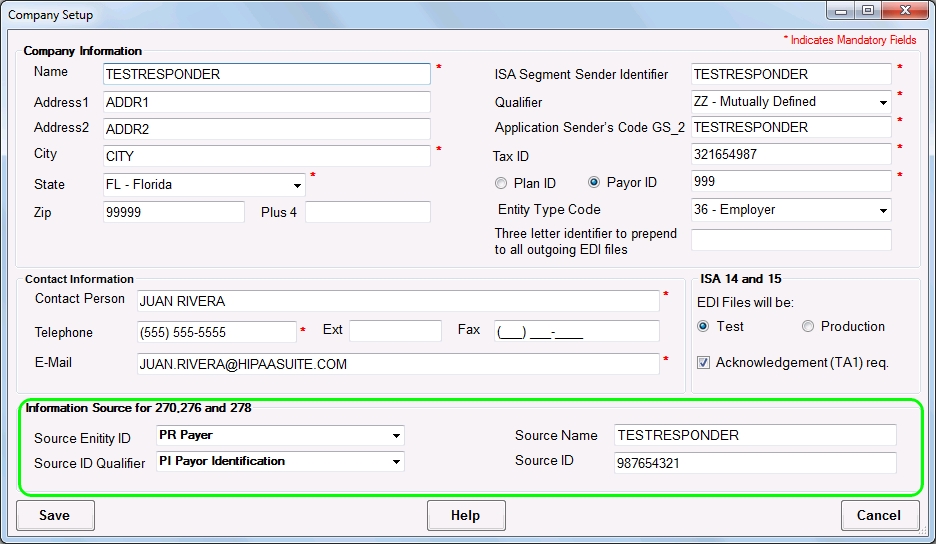Click the Source ID field
The width and height of the screenshot is (936, 544).
click(754, 462)
